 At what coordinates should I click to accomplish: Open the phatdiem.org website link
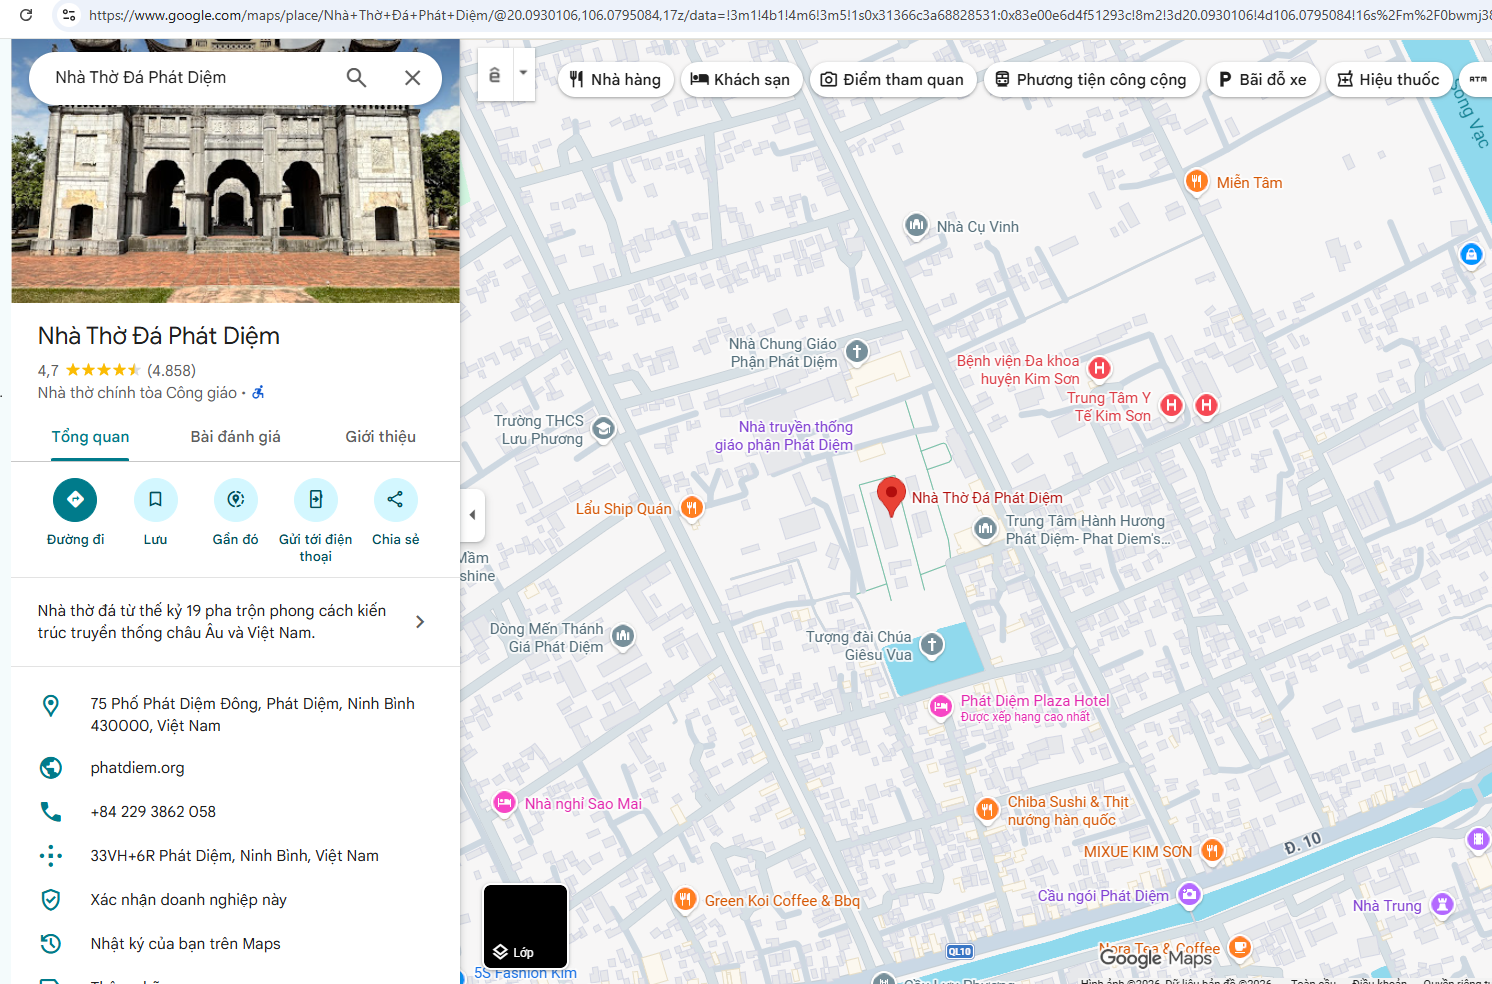(x=137, y=768)
